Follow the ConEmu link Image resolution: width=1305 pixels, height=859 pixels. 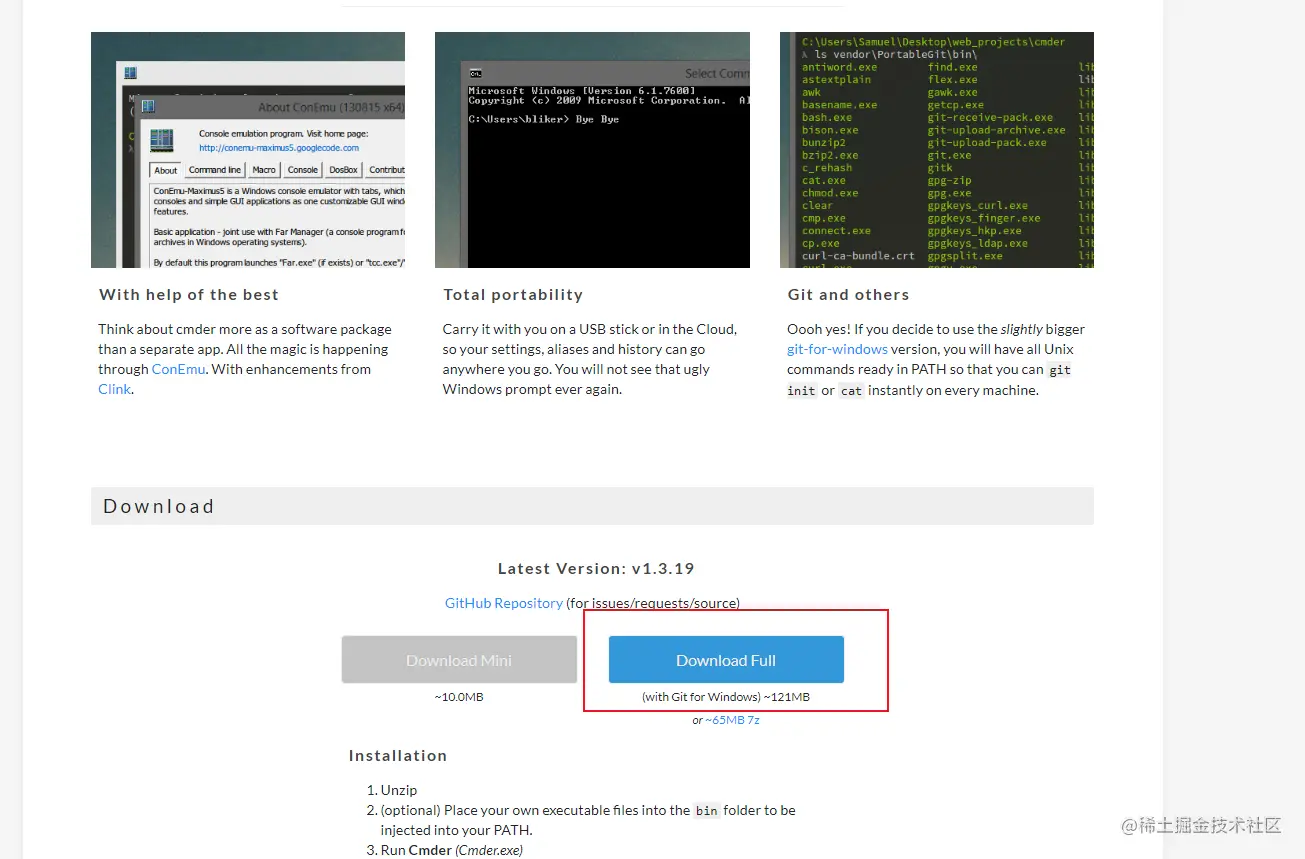pos(179,369)
